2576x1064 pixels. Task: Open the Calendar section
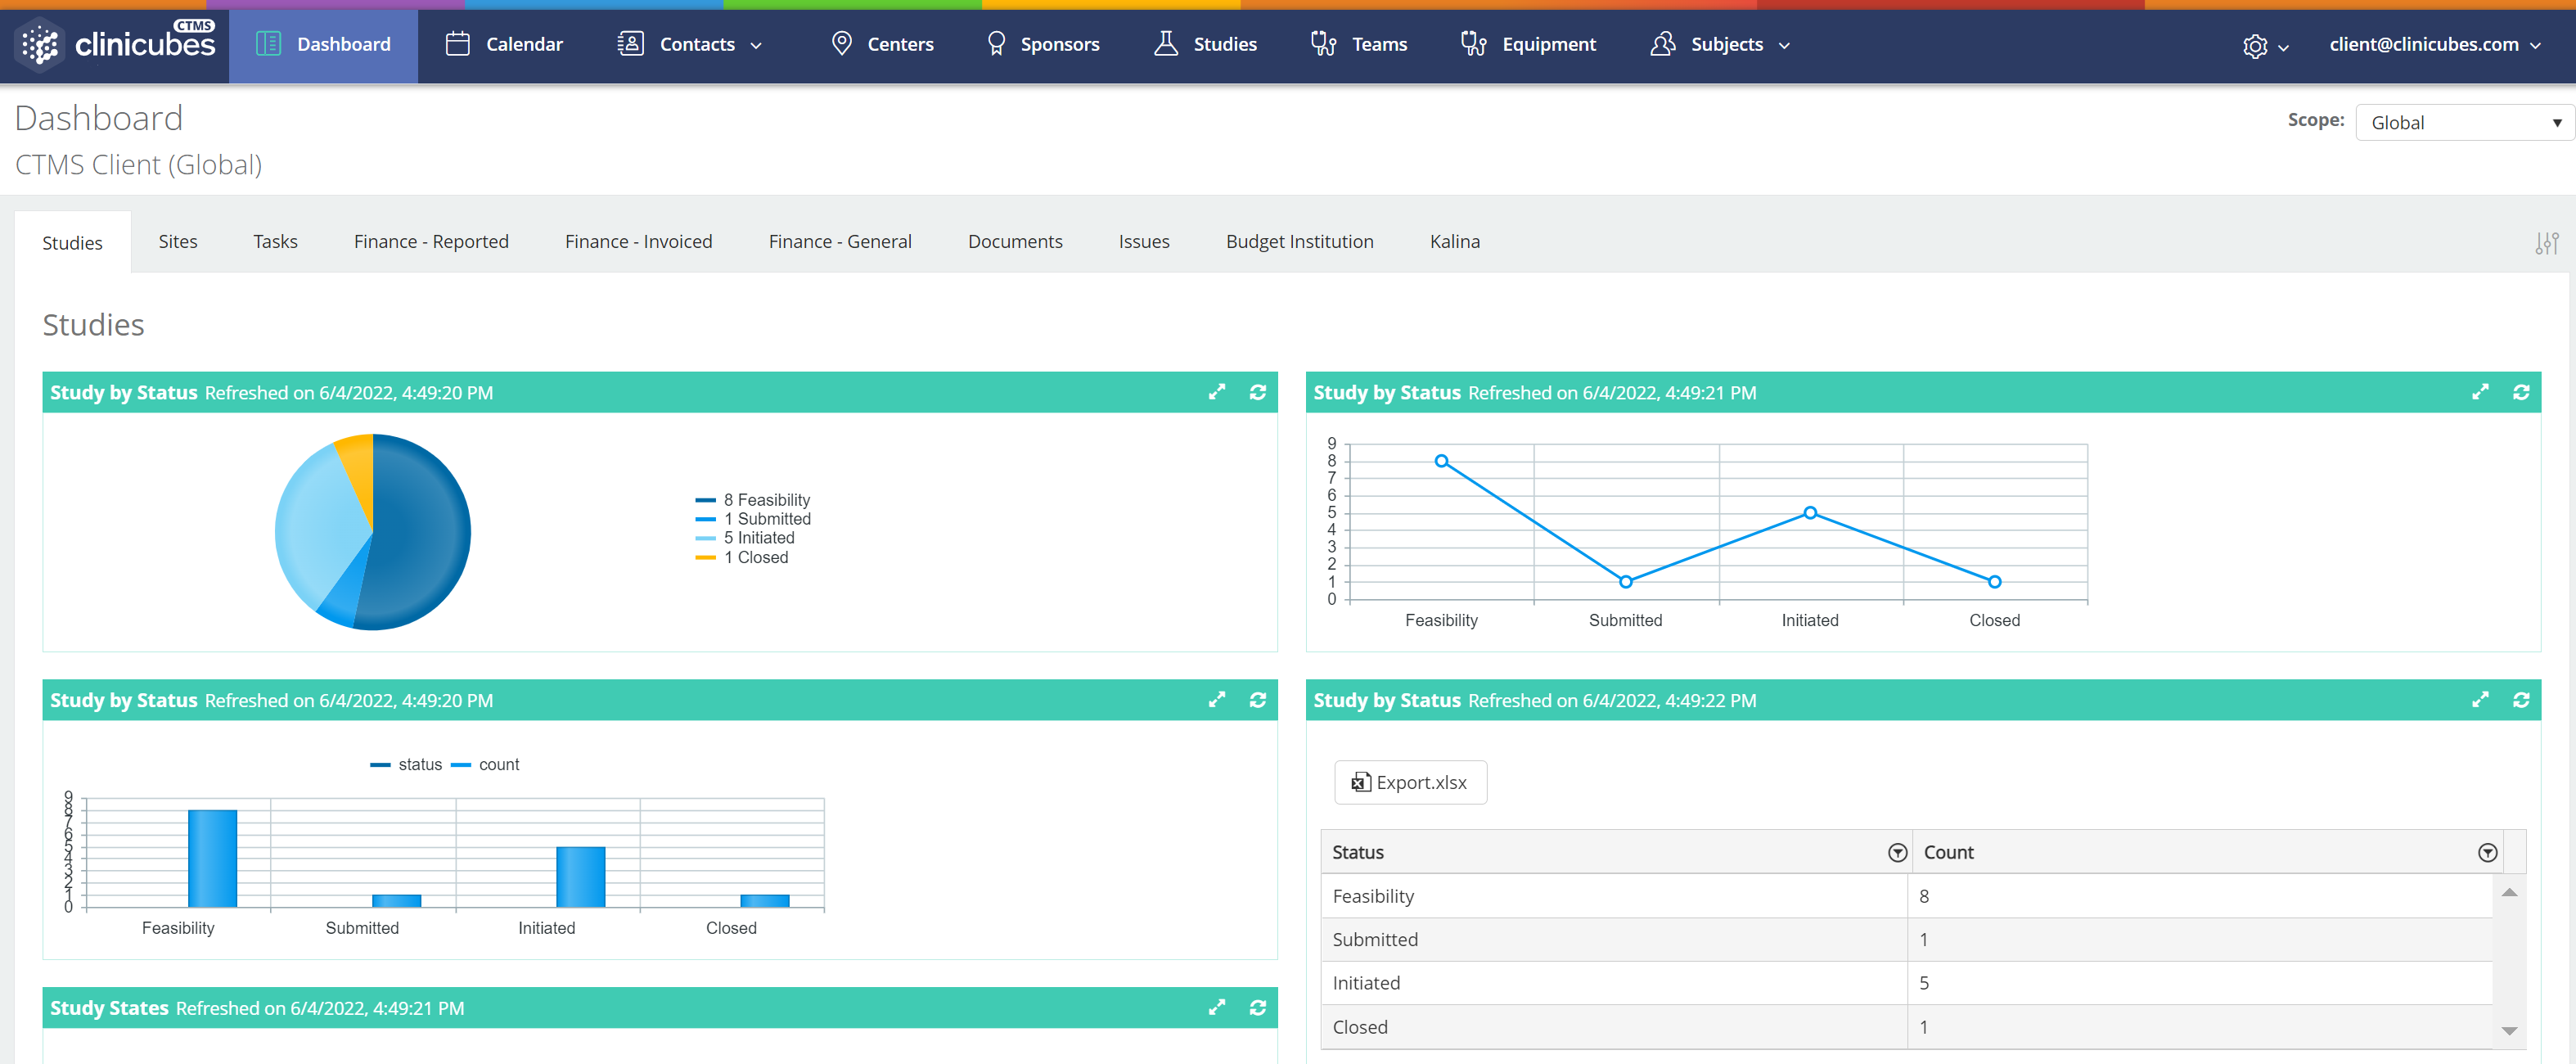(505, 44)
